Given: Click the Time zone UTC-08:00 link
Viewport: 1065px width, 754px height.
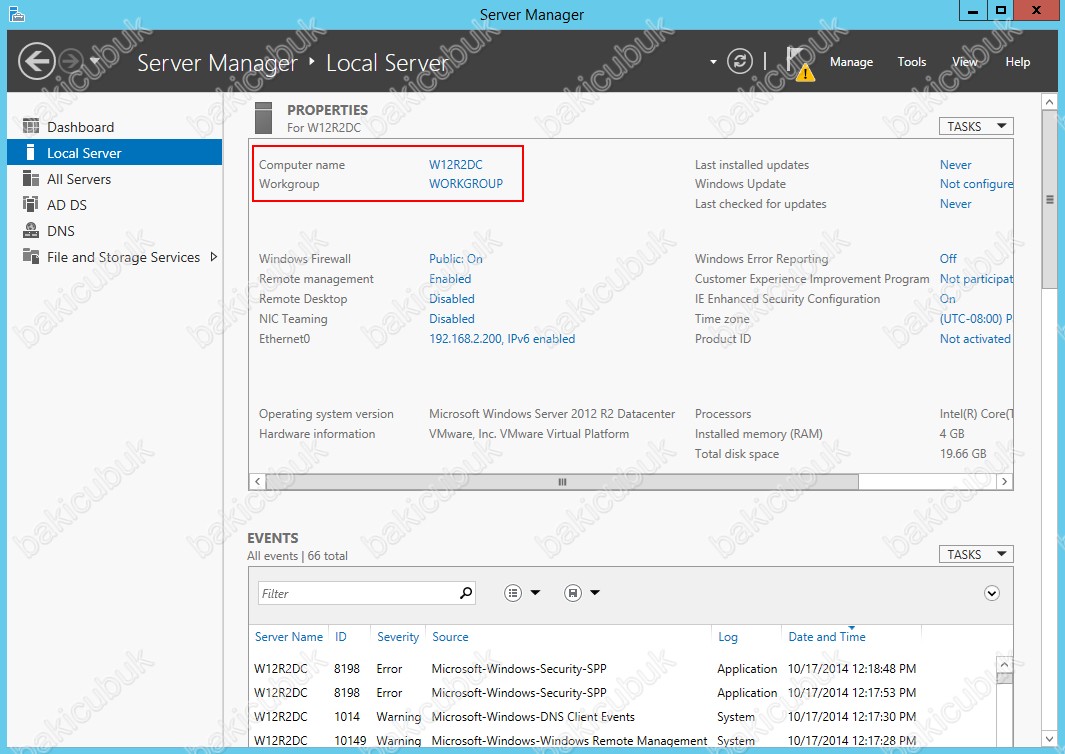Looking at the screenshot, I should point(976,319).
